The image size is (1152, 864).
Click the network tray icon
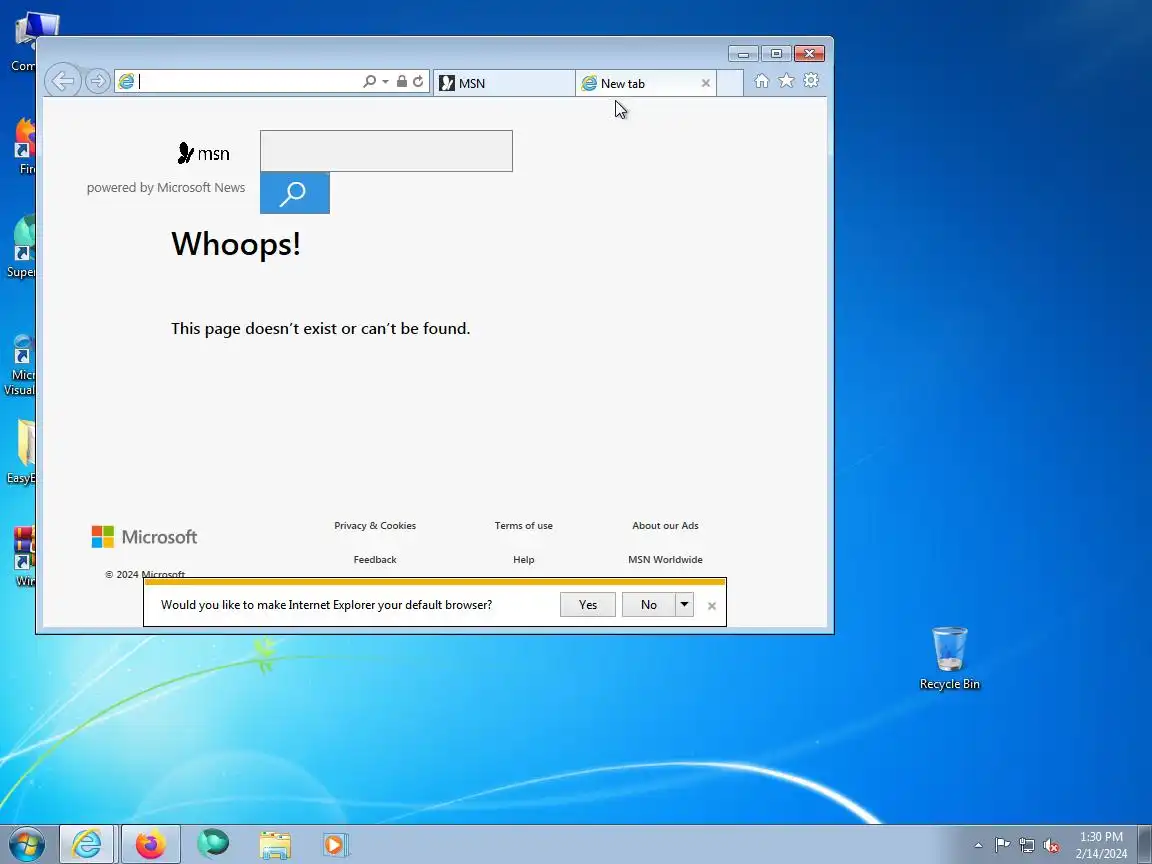coord(1027,846)
